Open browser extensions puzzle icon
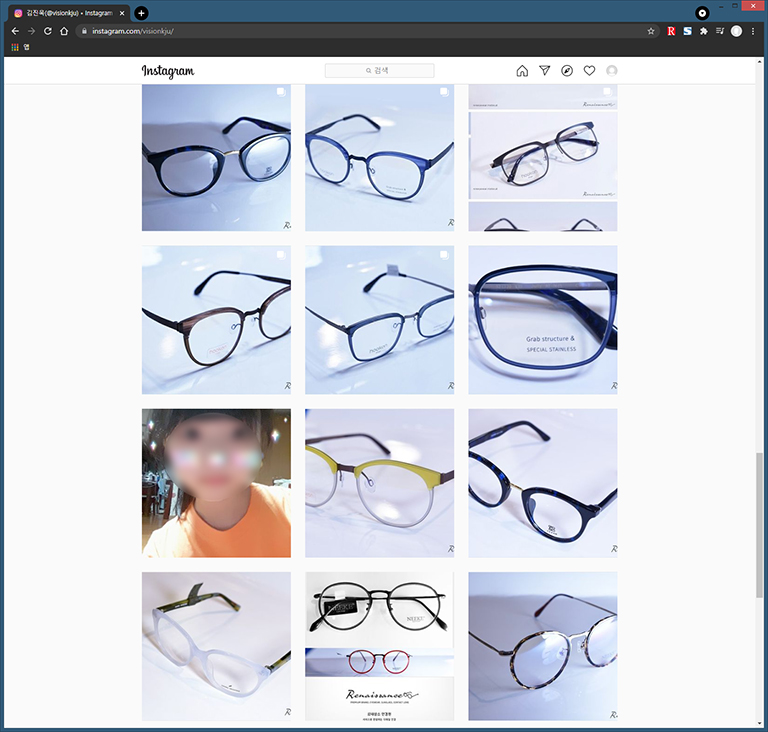Viewport: 768px width, 732px height. coord(703,31)
